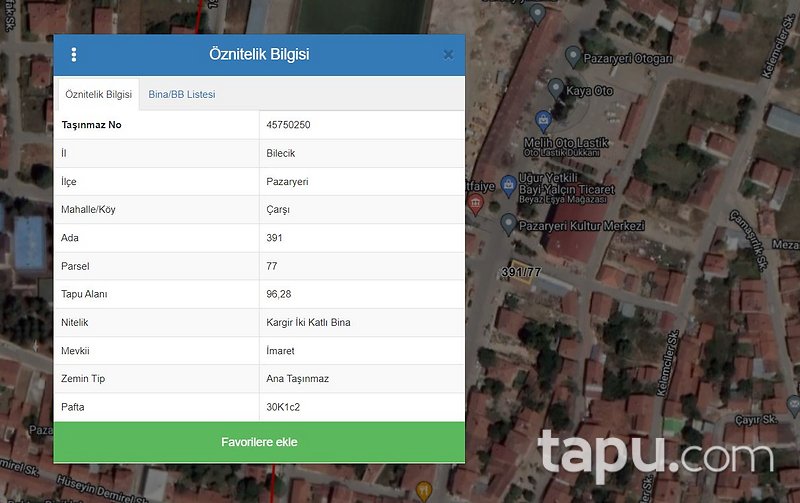
Task: Click the Zemin Tip value Ana Taşınmaz
Action: (297, 379)
